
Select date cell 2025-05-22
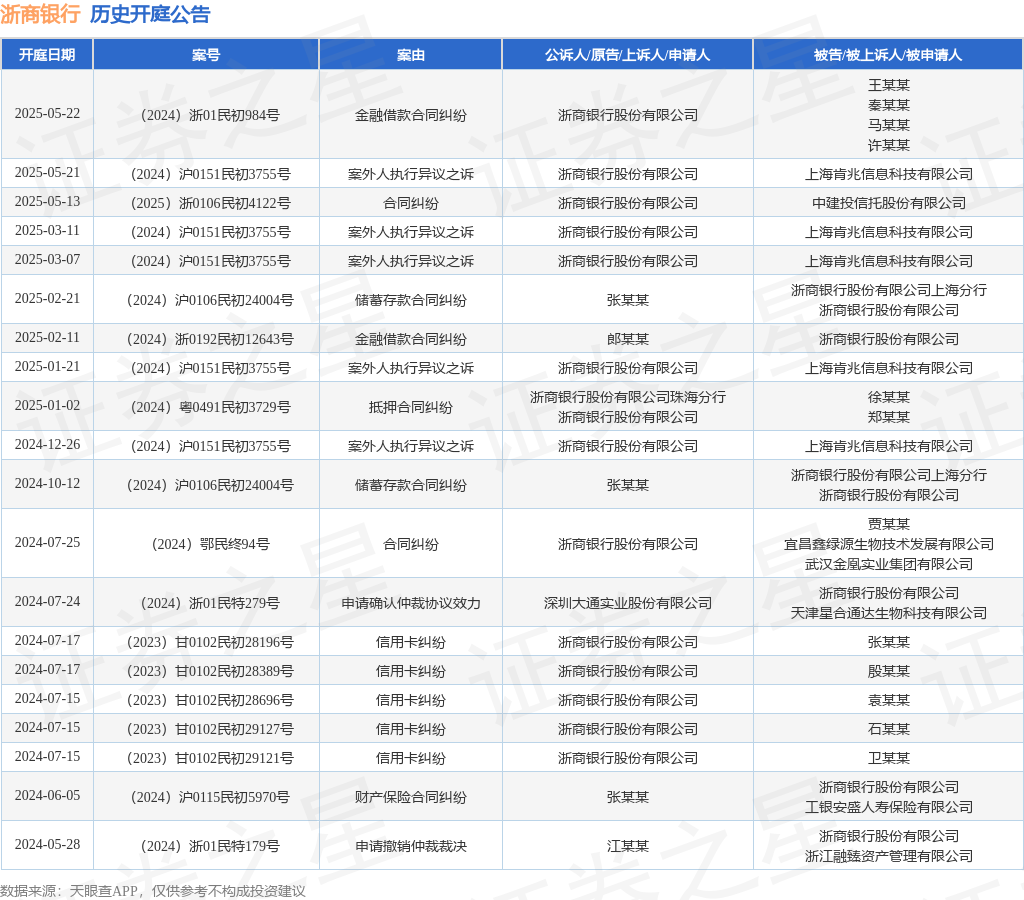(47, 114)
